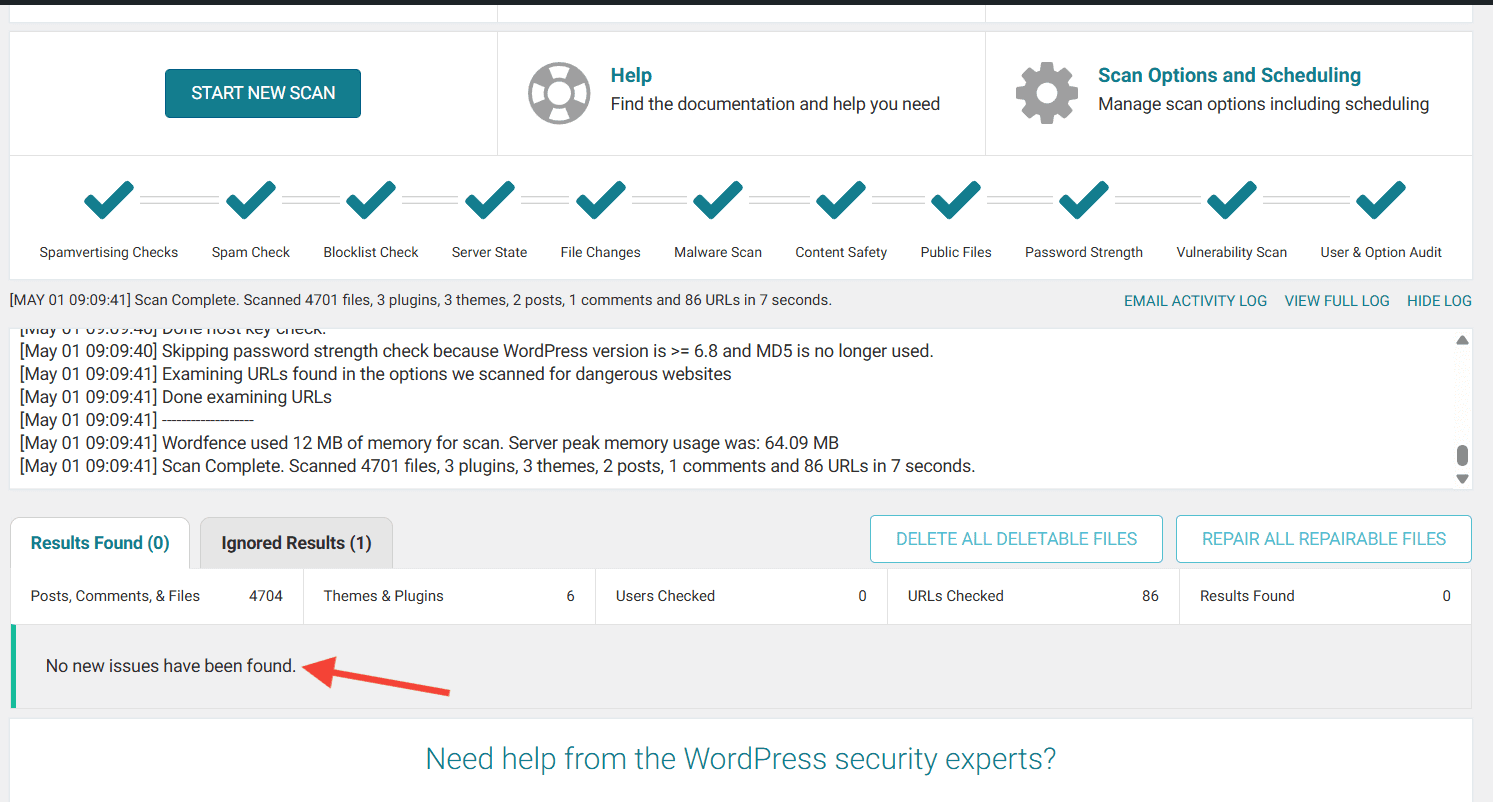Click the Vulnerability Scan checkmark icon
The image size is (1493, 802).
pyautogui.click(x=1232, y=200)
